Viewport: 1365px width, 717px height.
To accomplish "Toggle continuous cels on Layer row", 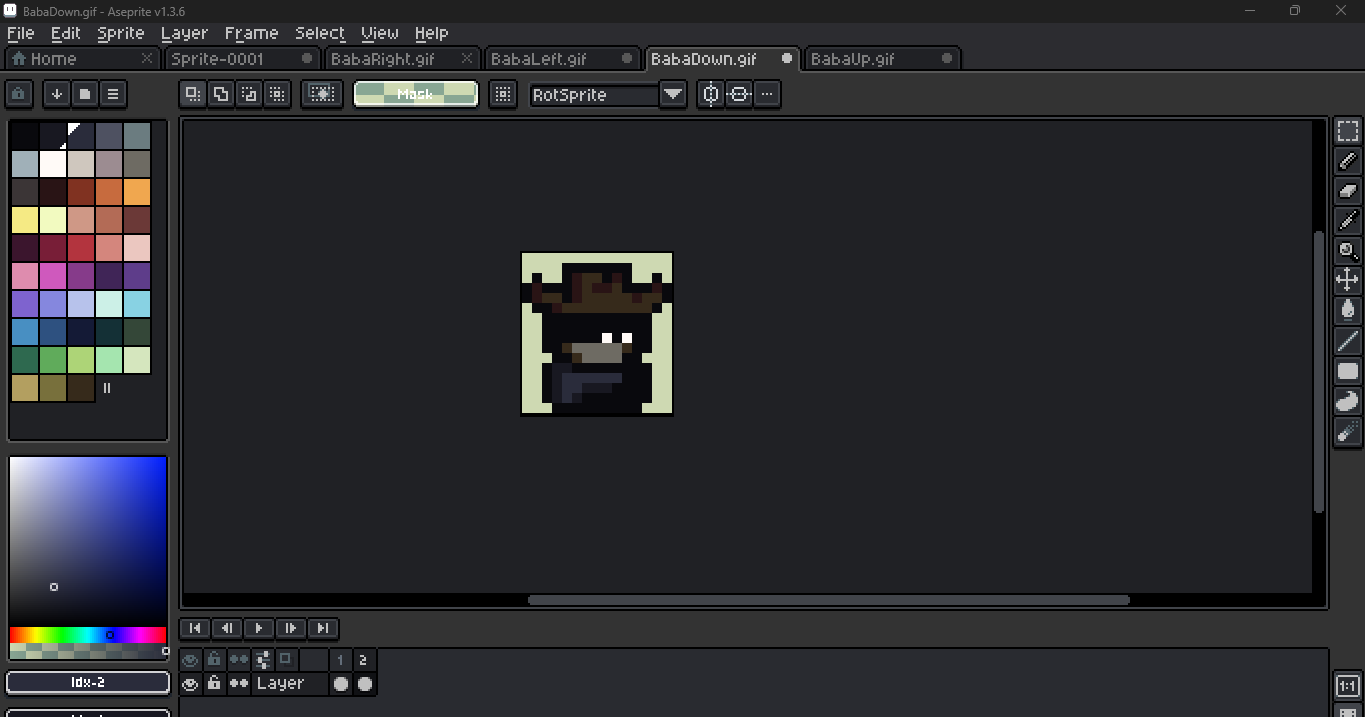I will [239, 684].
